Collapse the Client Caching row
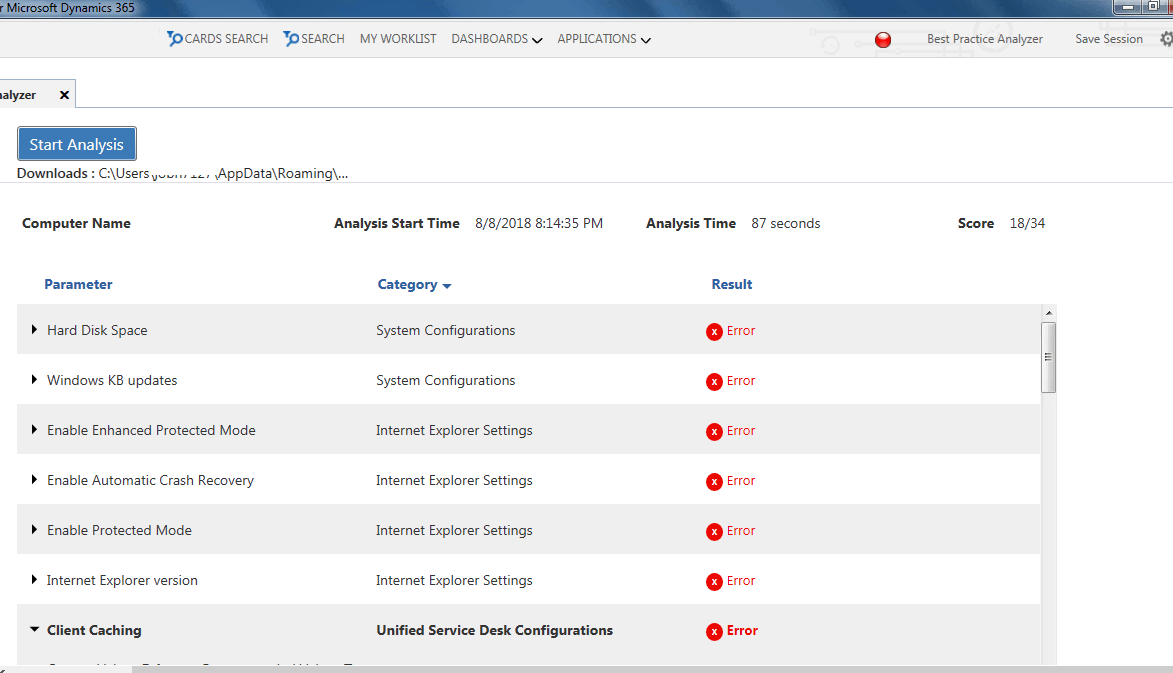The width and height of the screenshot is (1173, 673). tap(34, 630)
